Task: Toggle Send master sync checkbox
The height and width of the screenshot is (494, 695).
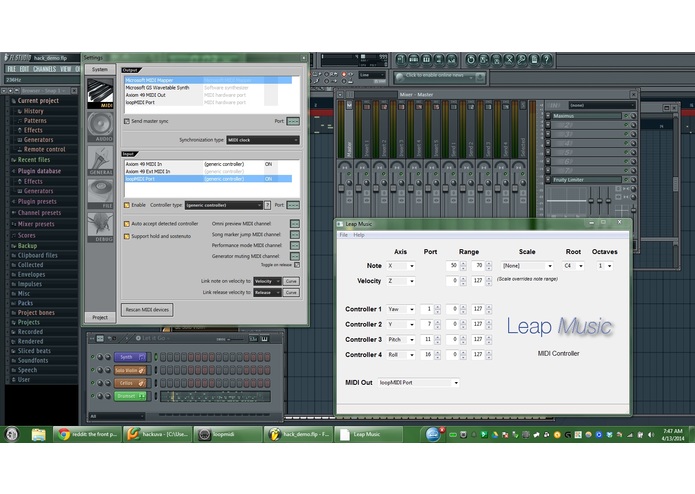Action: [127, 121]
